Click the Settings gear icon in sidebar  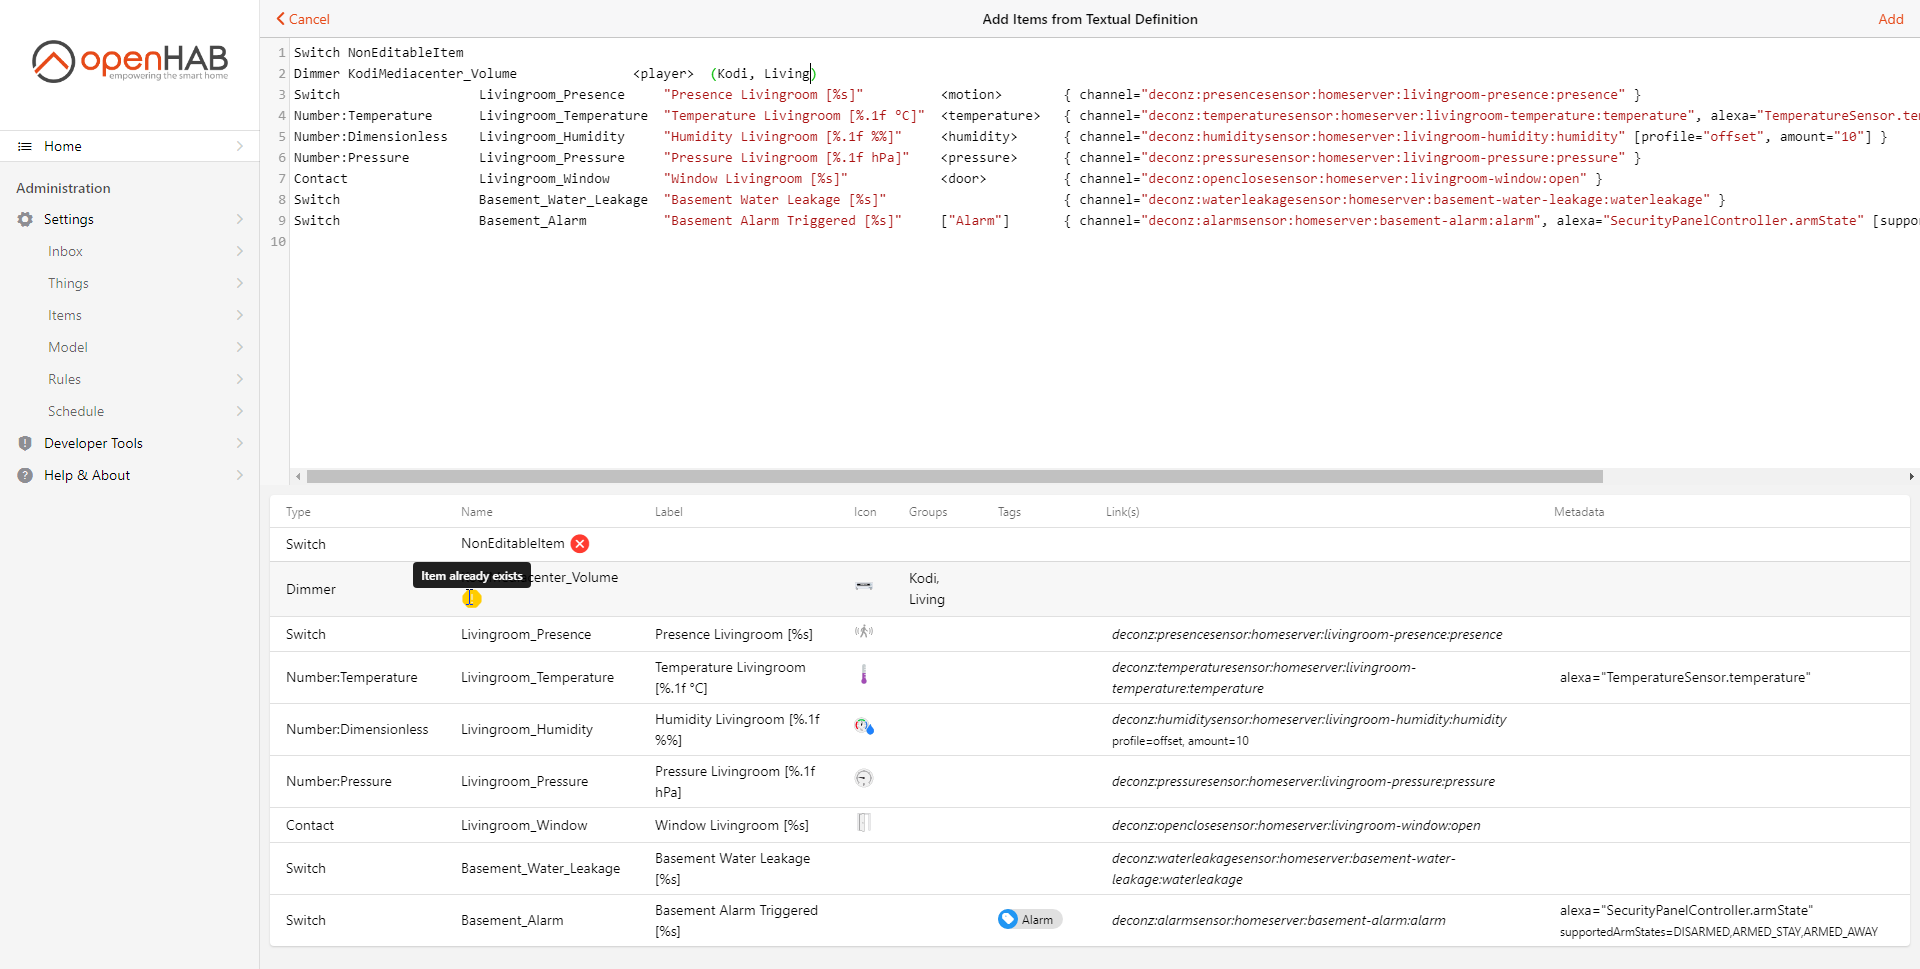25,219
